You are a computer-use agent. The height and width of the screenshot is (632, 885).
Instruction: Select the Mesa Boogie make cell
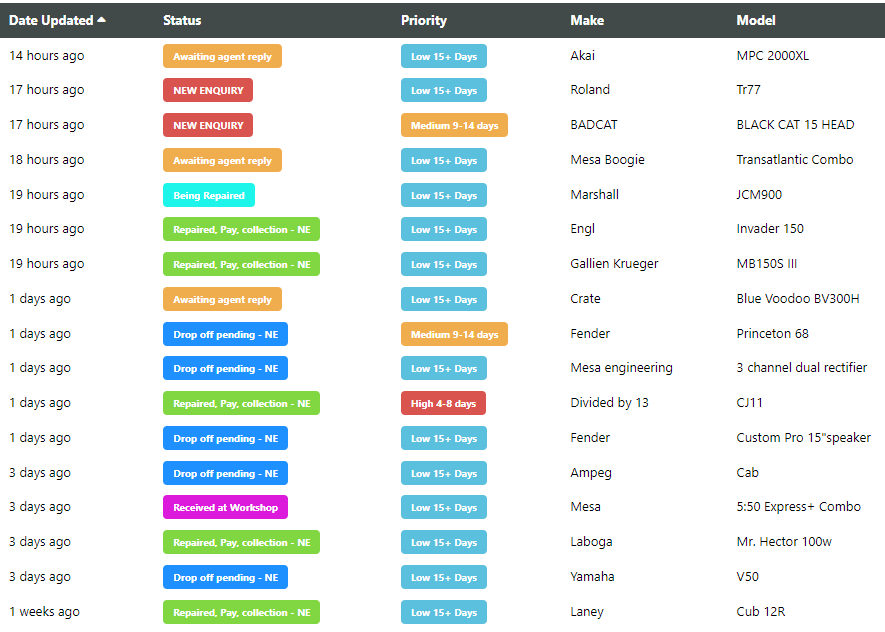coord(607,160)
